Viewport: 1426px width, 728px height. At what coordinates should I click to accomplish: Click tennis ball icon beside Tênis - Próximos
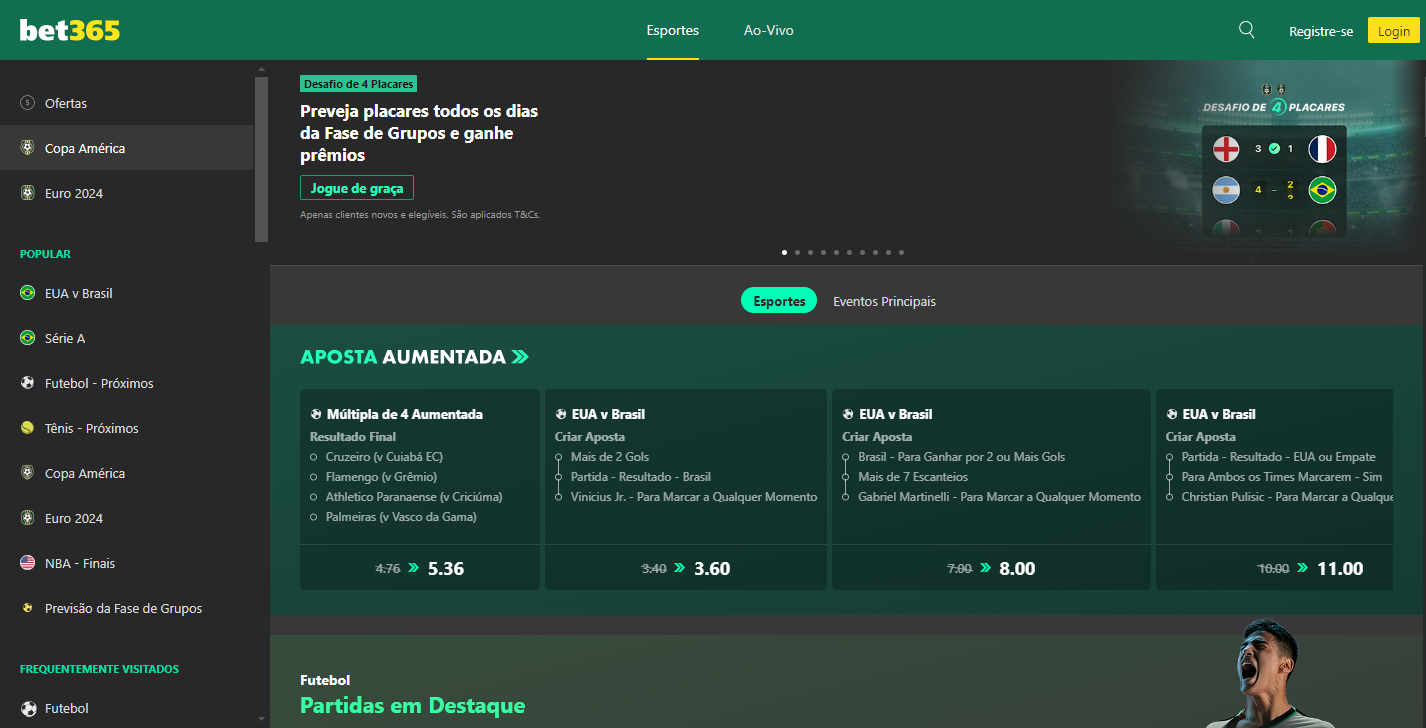click(27, 428)
